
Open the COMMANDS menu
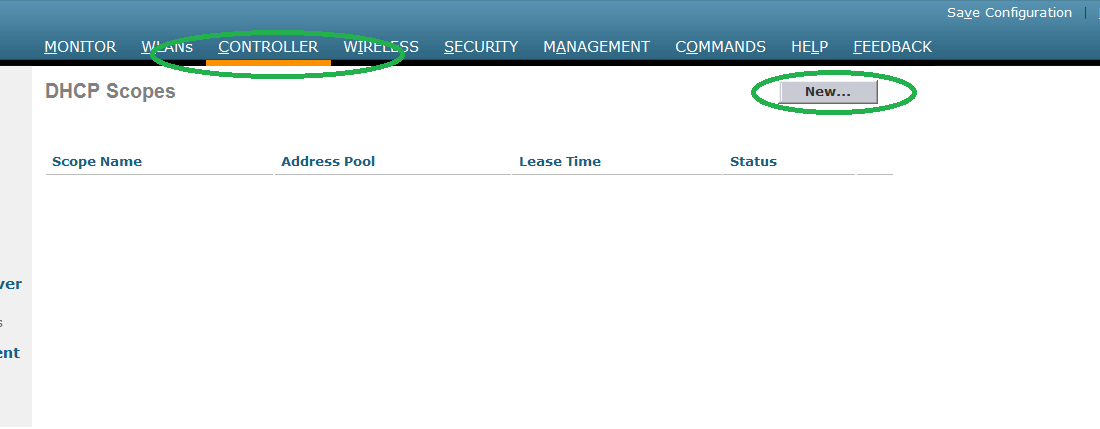coord(720,47)
